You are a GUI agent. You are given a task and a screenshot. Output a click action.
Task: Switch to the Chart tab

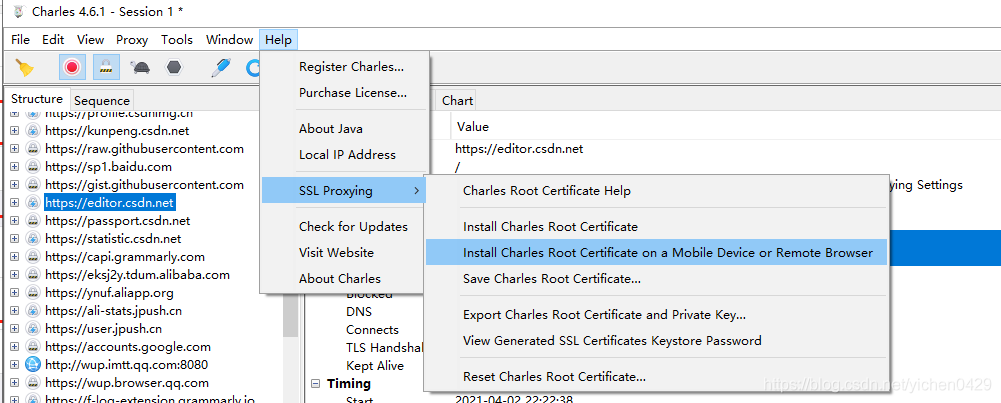457,100
